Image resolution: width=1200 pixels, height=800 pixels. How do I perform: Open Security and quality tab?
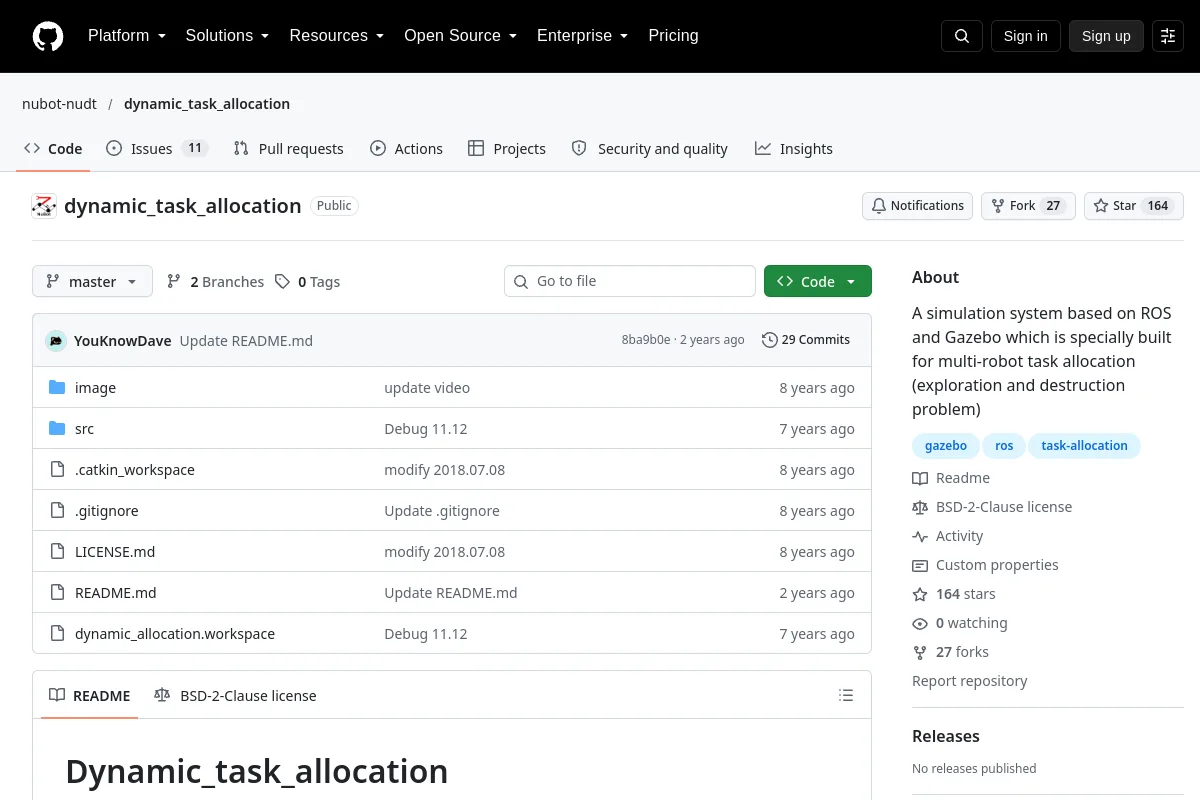(x=649, y=148)
